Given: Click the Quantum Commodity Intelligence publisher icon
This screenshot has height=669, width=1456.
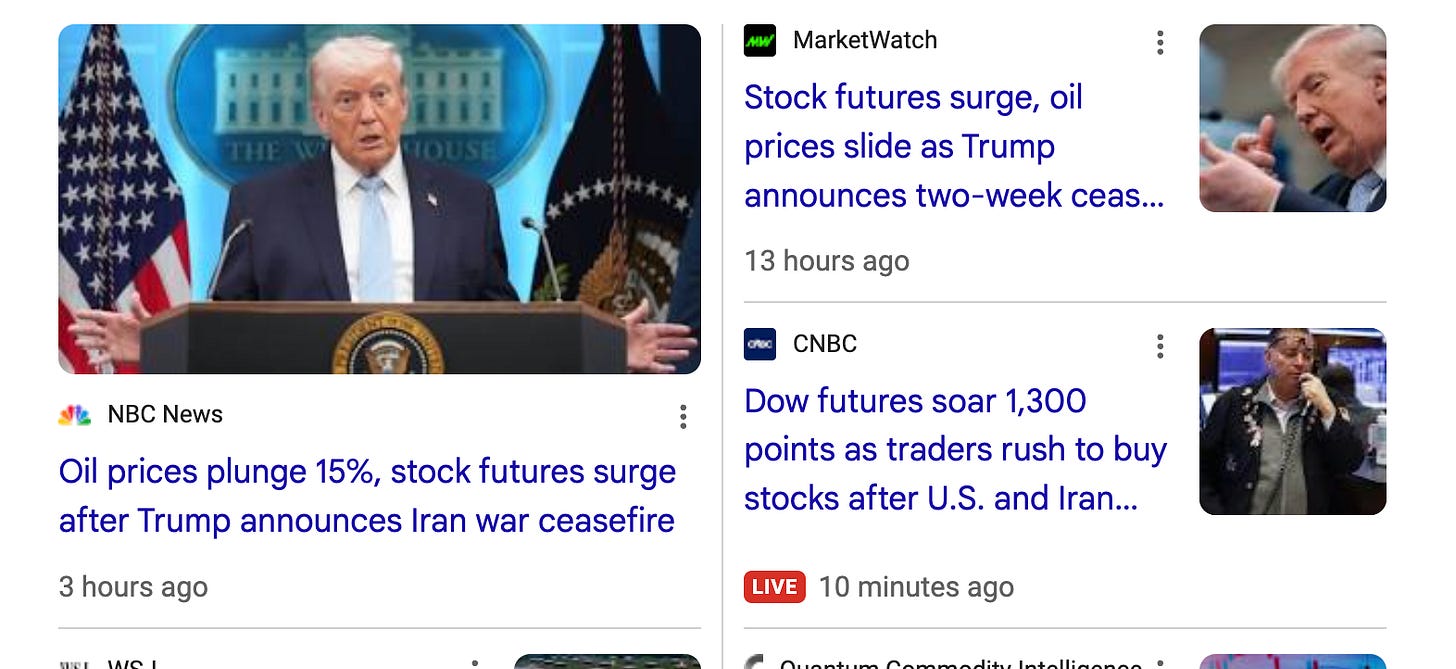Looking at the screenshot, I should 758,663.
